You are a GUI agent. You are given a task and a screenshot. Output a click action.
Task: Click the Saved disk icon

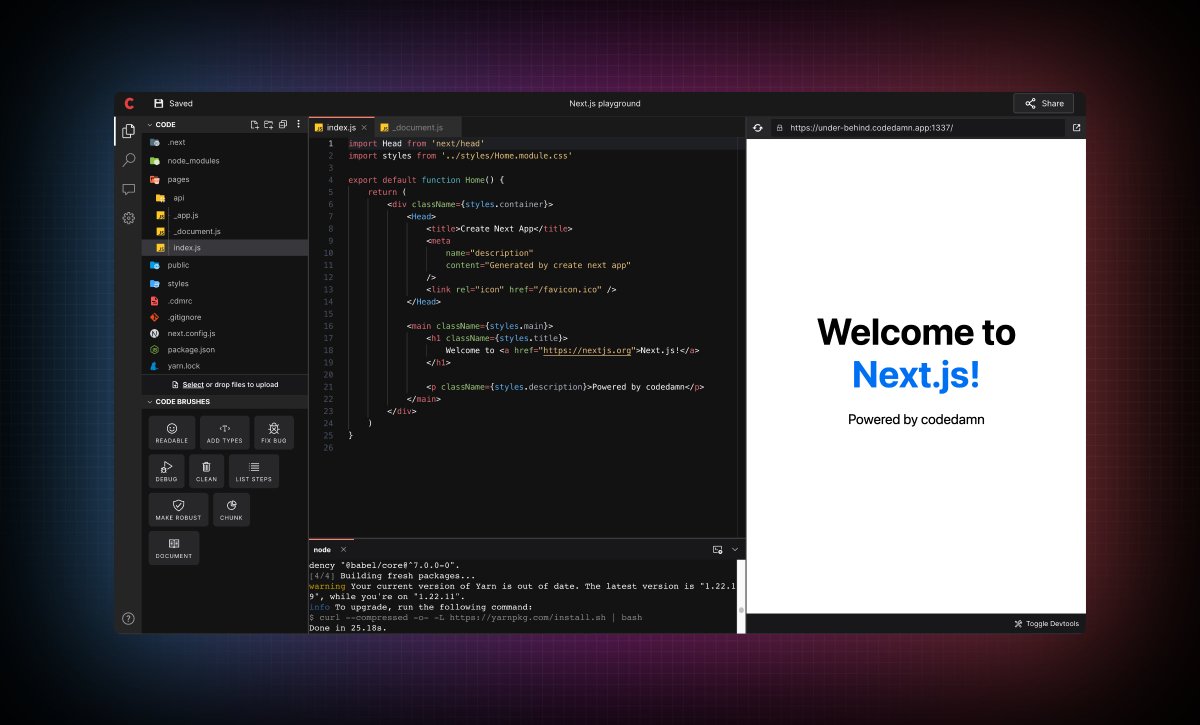158,103
